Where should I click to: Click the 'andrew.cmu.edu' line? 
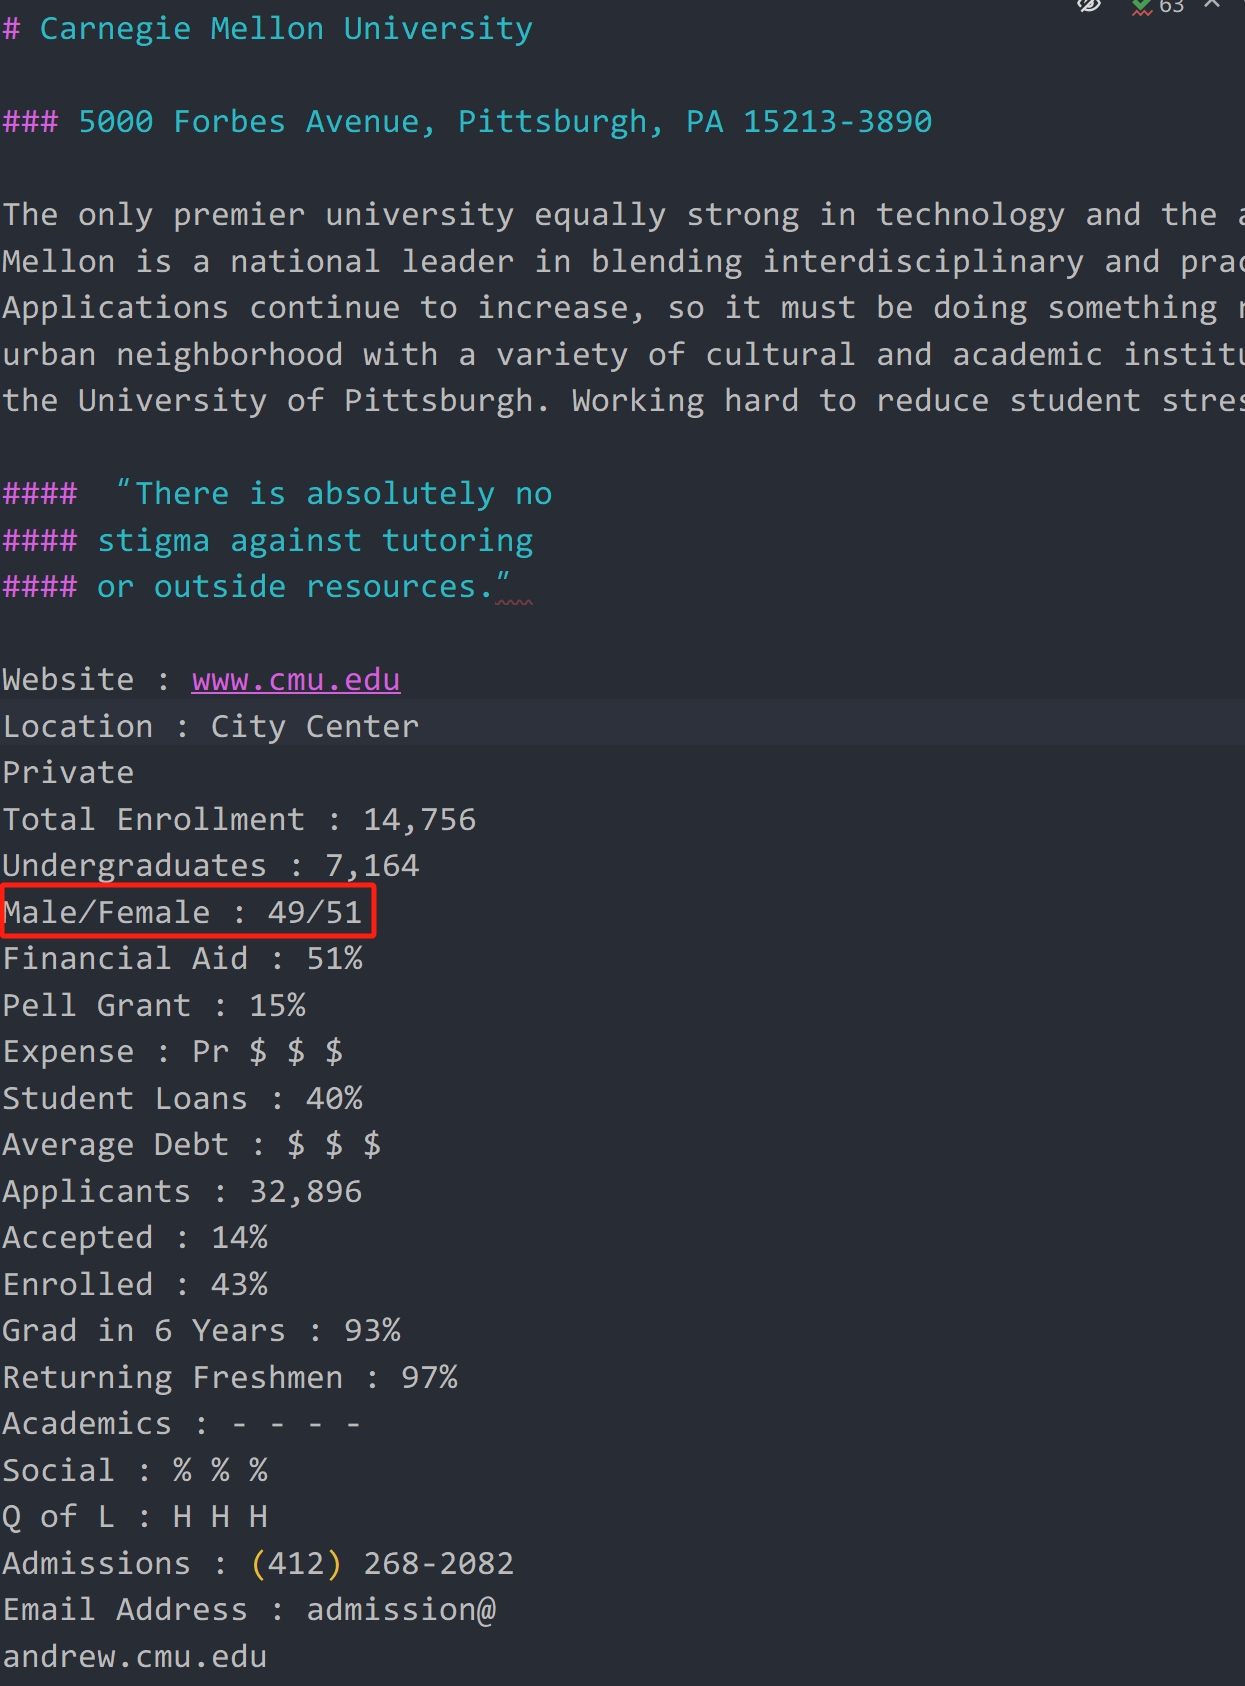coord(135,1657)
